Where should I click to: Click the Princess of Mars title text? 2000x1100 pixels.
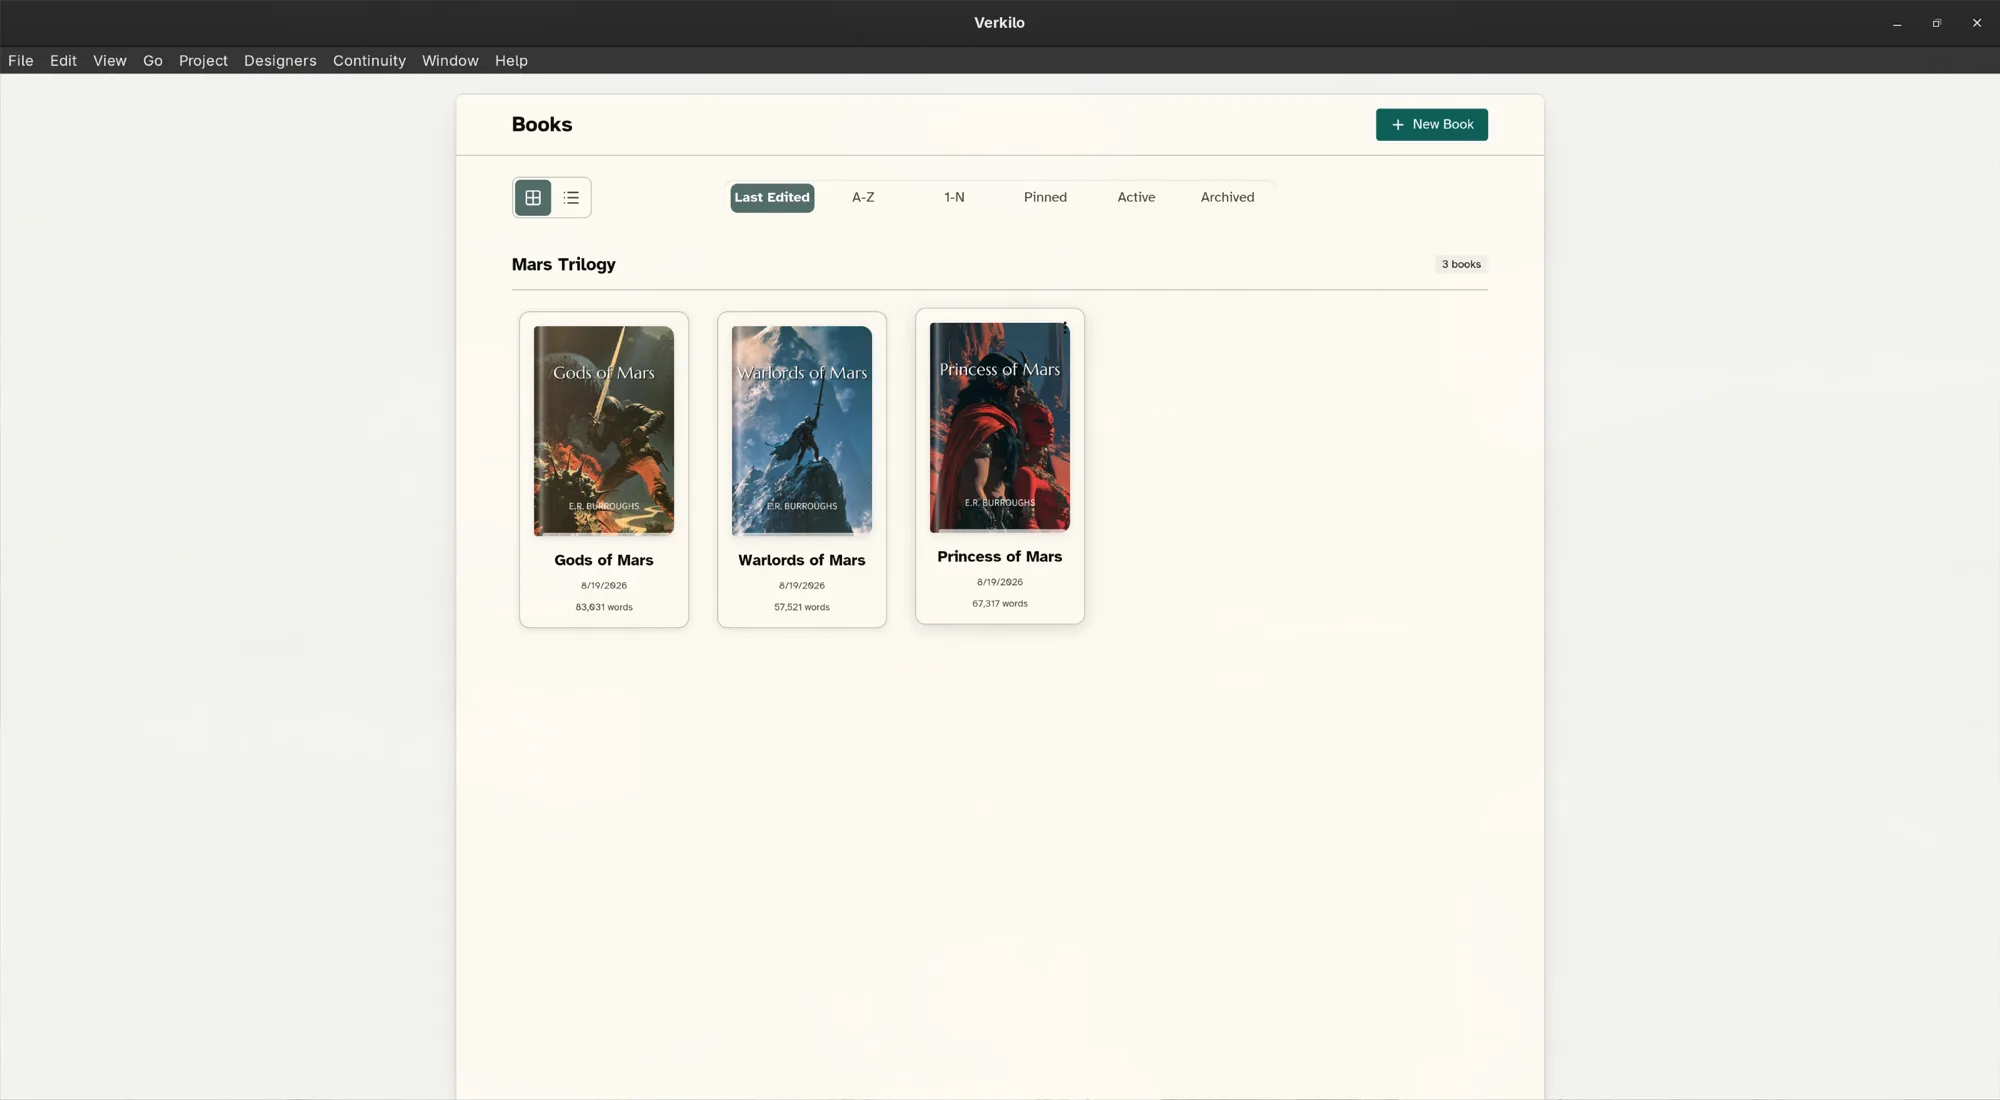[1000, 556]
